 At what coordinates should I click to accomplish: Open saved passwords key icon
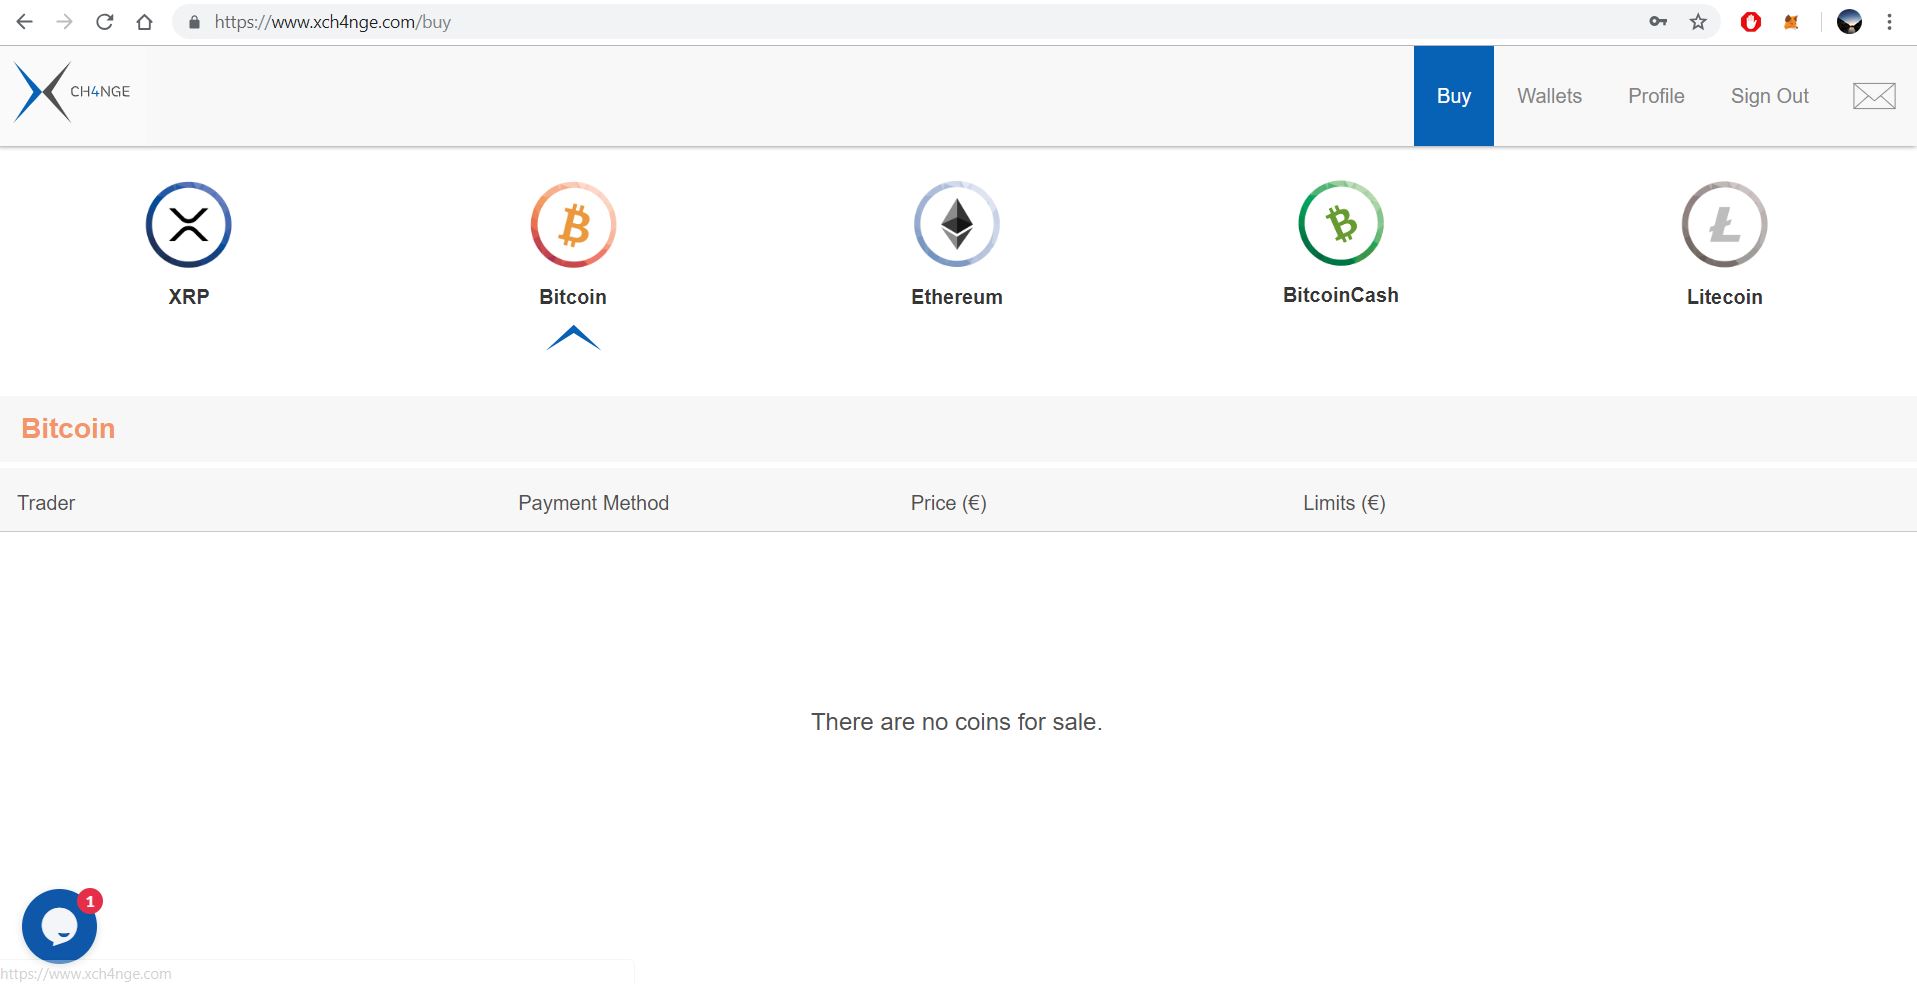[1658, 22]
